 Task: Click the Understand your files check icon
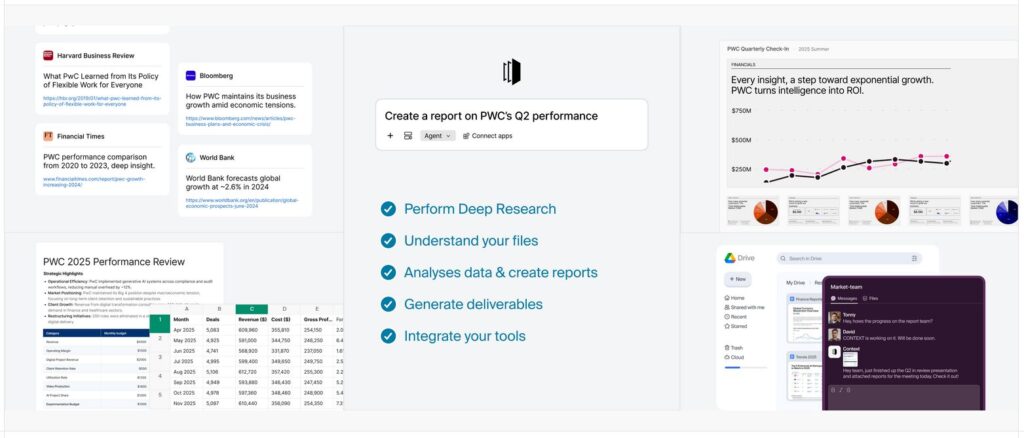tap(388, 241)
